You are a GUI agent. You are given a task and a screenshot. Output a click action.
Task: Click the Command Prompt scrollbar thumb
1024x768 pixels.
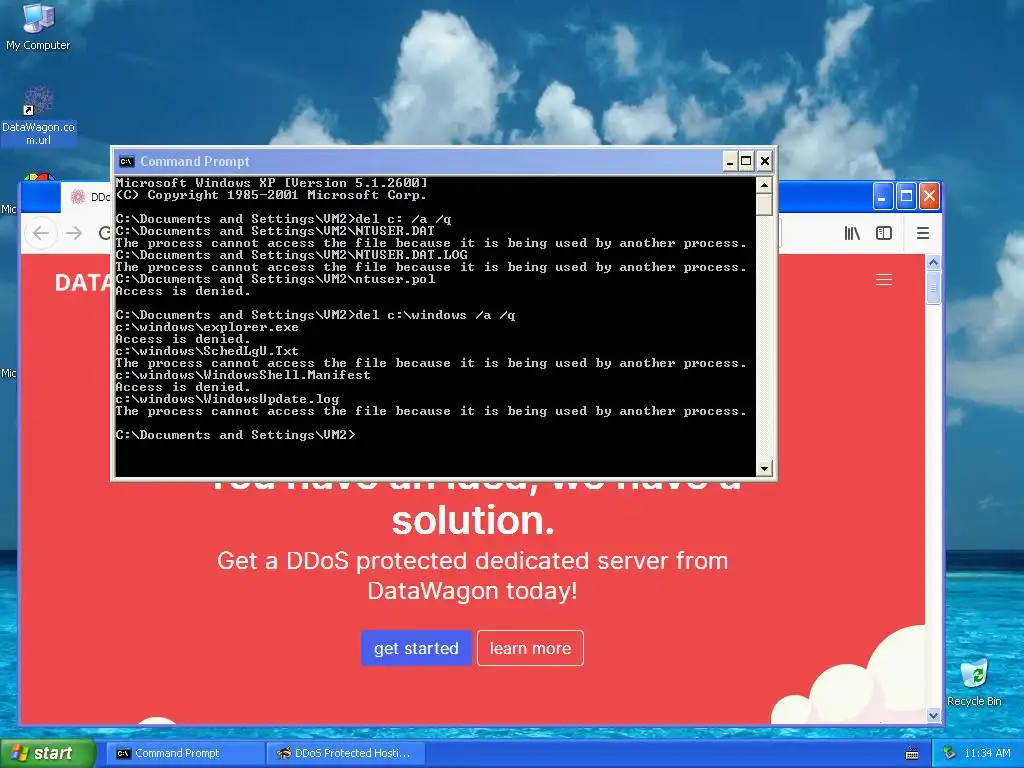click(x=764, y=204)
